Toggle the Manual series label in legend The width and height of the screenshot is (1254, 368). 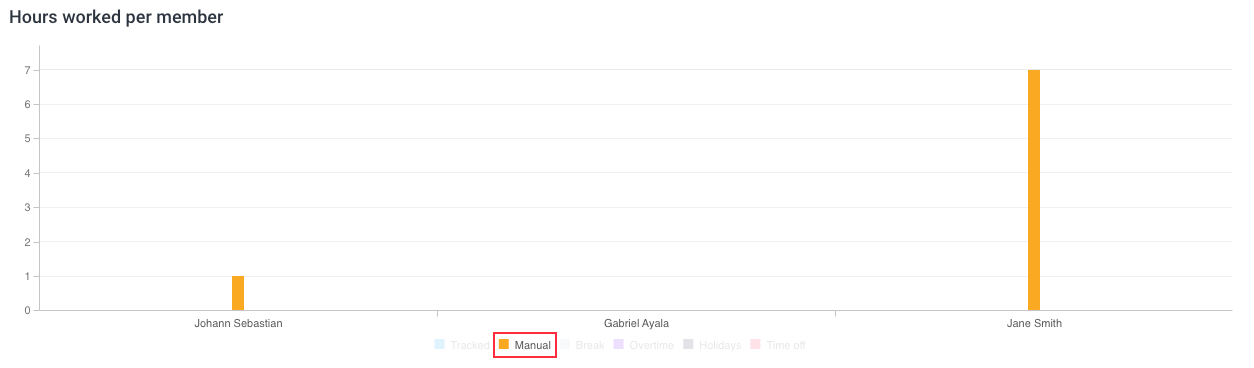tap(532, 346)
